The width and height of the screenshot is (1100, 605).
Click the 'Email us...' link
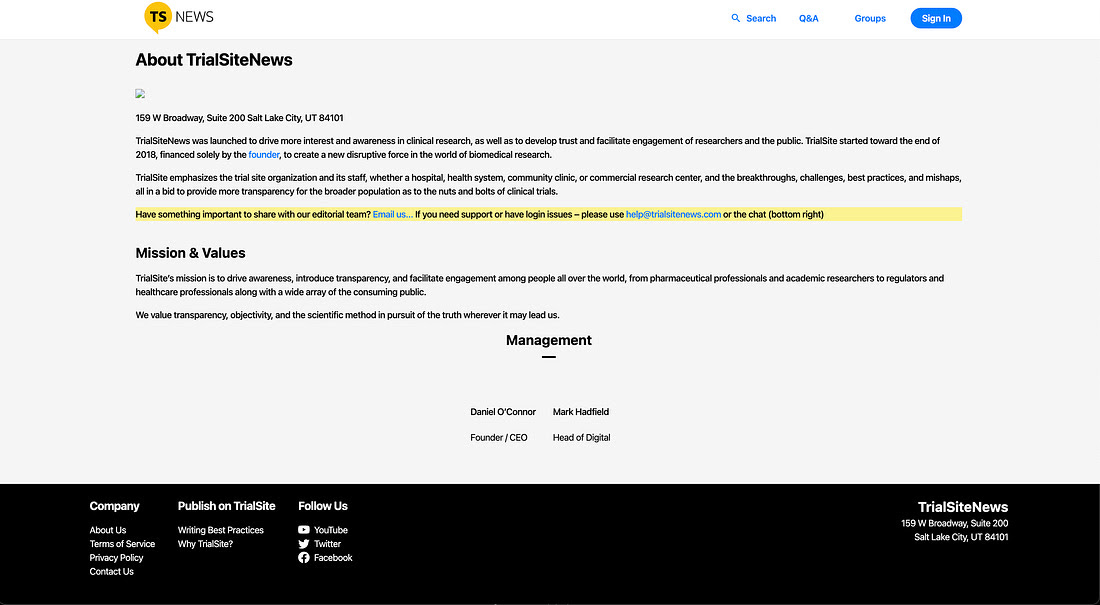pyautogui.click(x=393, y=214)
